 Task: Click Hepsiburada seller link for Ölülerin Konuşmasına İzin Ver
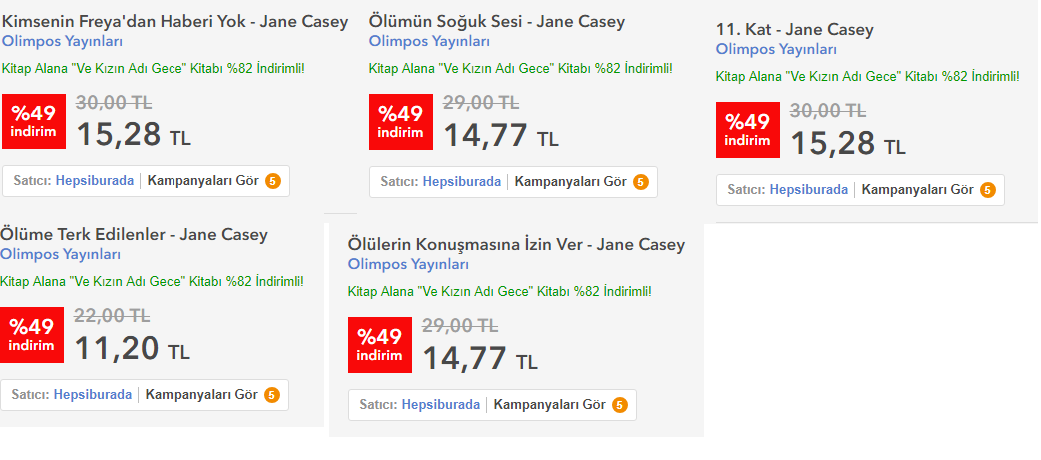pyautogui.click(x=441, y=404)
